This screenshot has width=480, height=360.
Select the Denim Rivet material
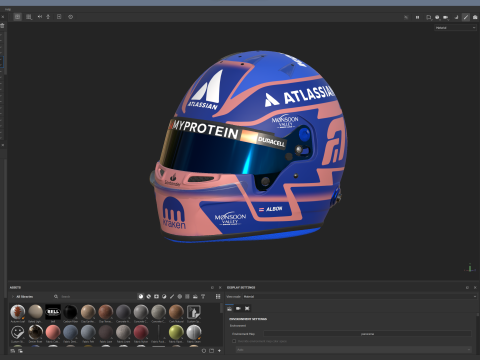(x=35, y=332)
